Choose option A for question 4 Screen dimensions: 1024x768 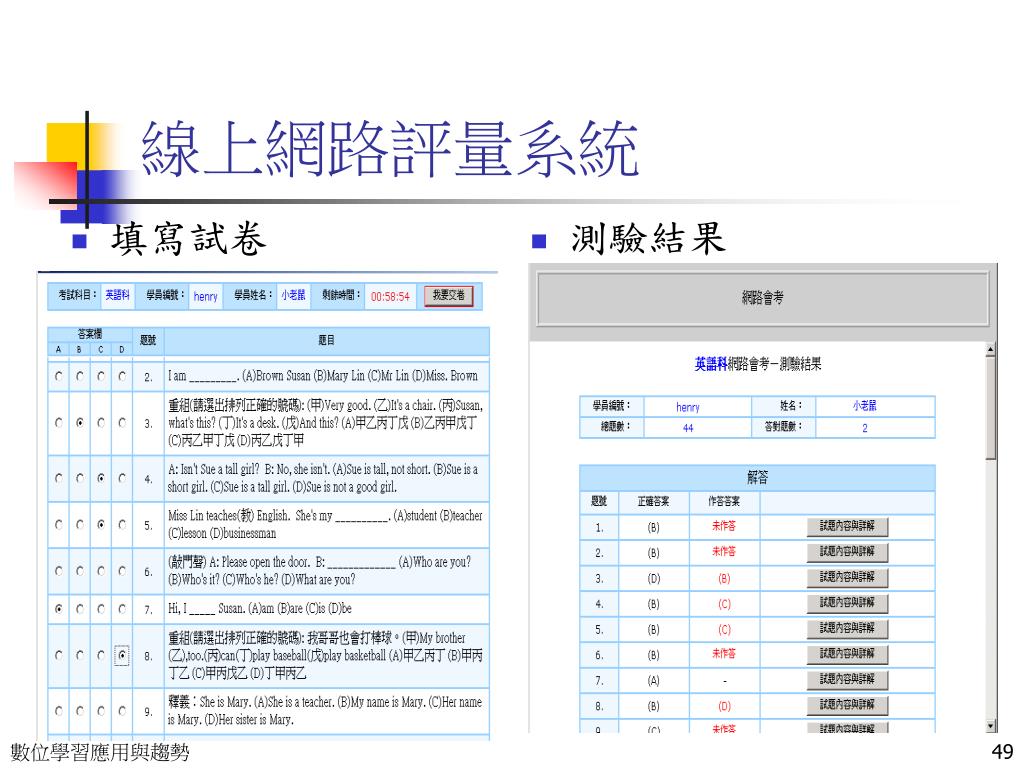[x=59, y=478]
